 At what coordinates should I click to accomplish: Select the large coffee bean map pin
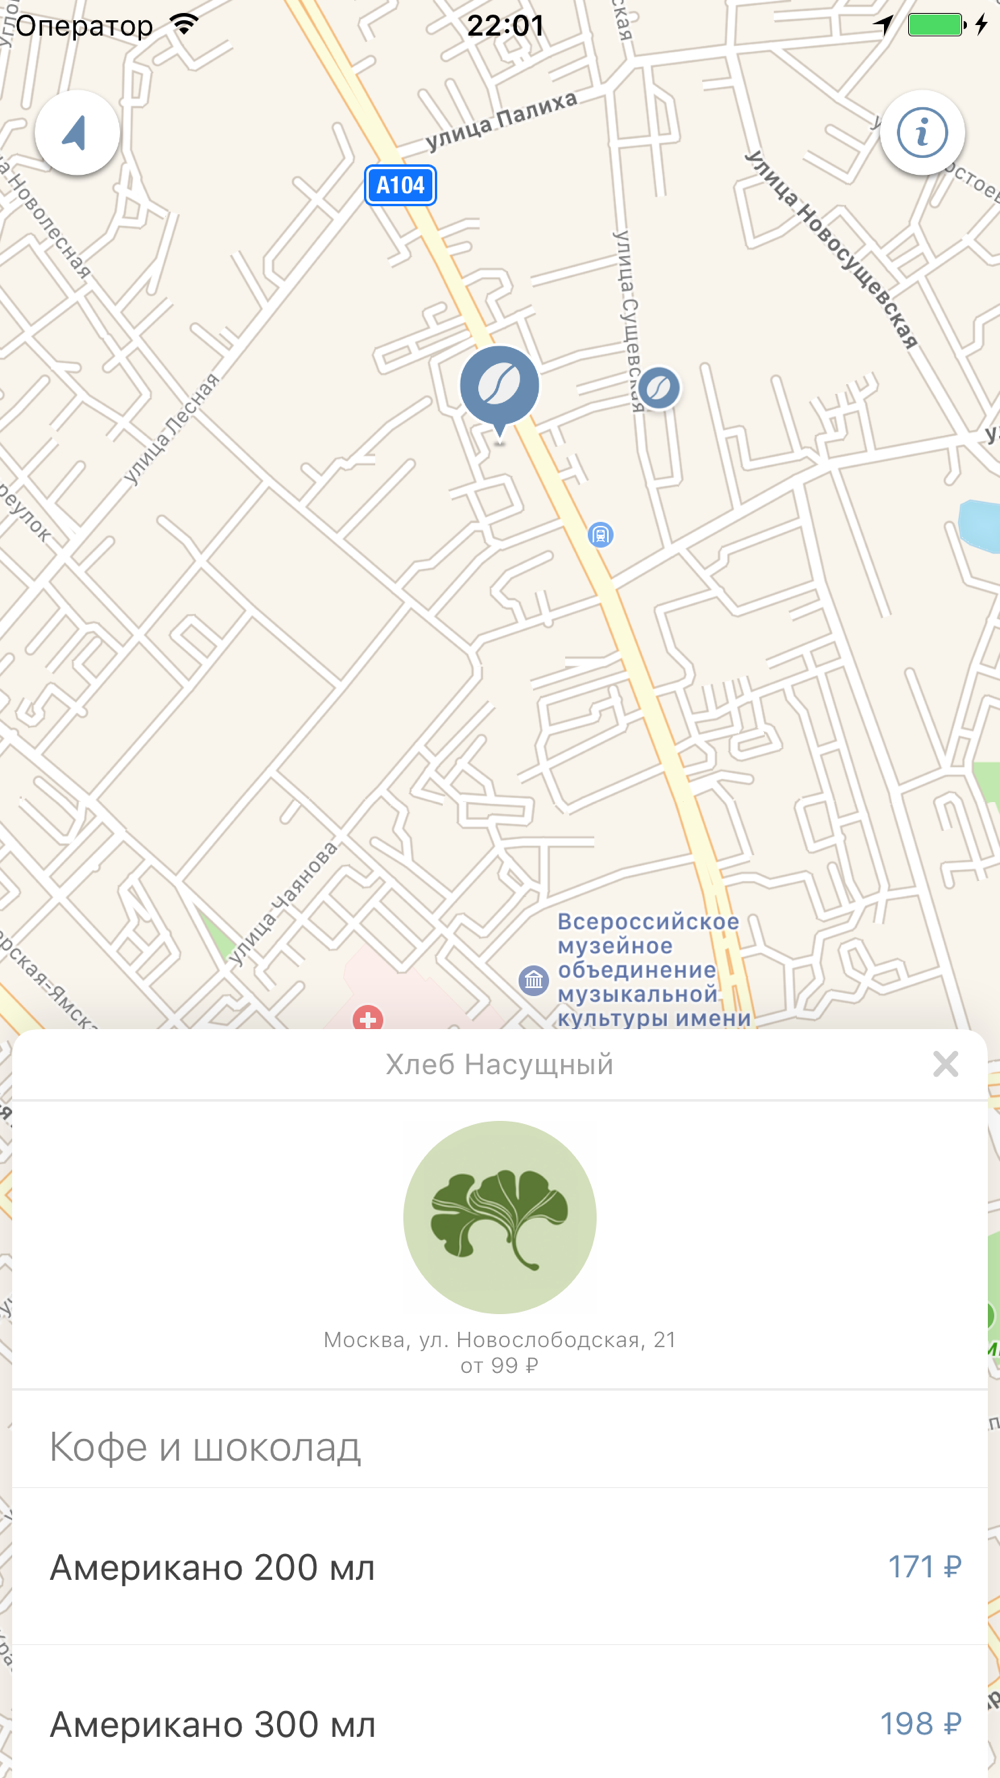point(500,390)
